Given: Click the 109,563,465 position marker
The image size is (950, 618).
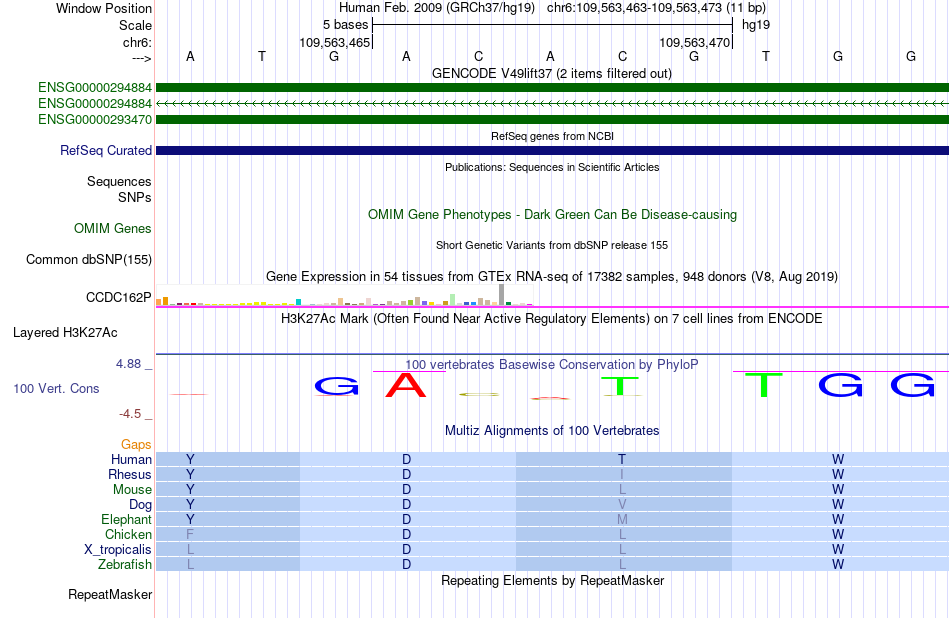Looking at the screenshot, I should pos(334,42).
